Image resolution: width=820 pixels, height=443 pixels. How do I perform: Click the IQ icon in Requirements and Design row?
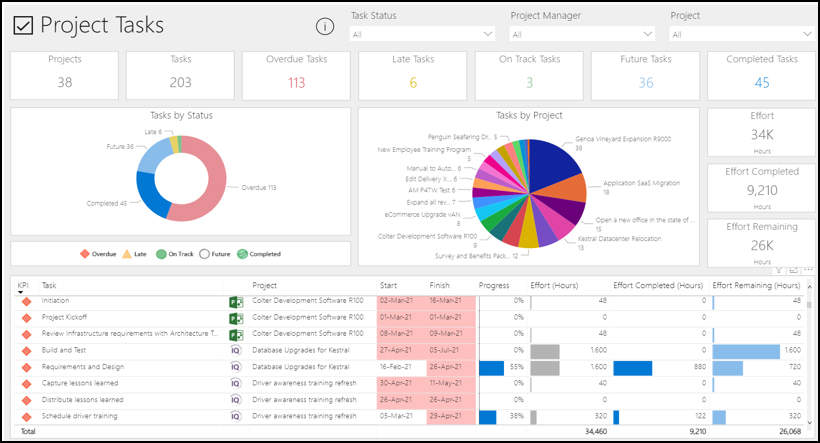(236, 367)
